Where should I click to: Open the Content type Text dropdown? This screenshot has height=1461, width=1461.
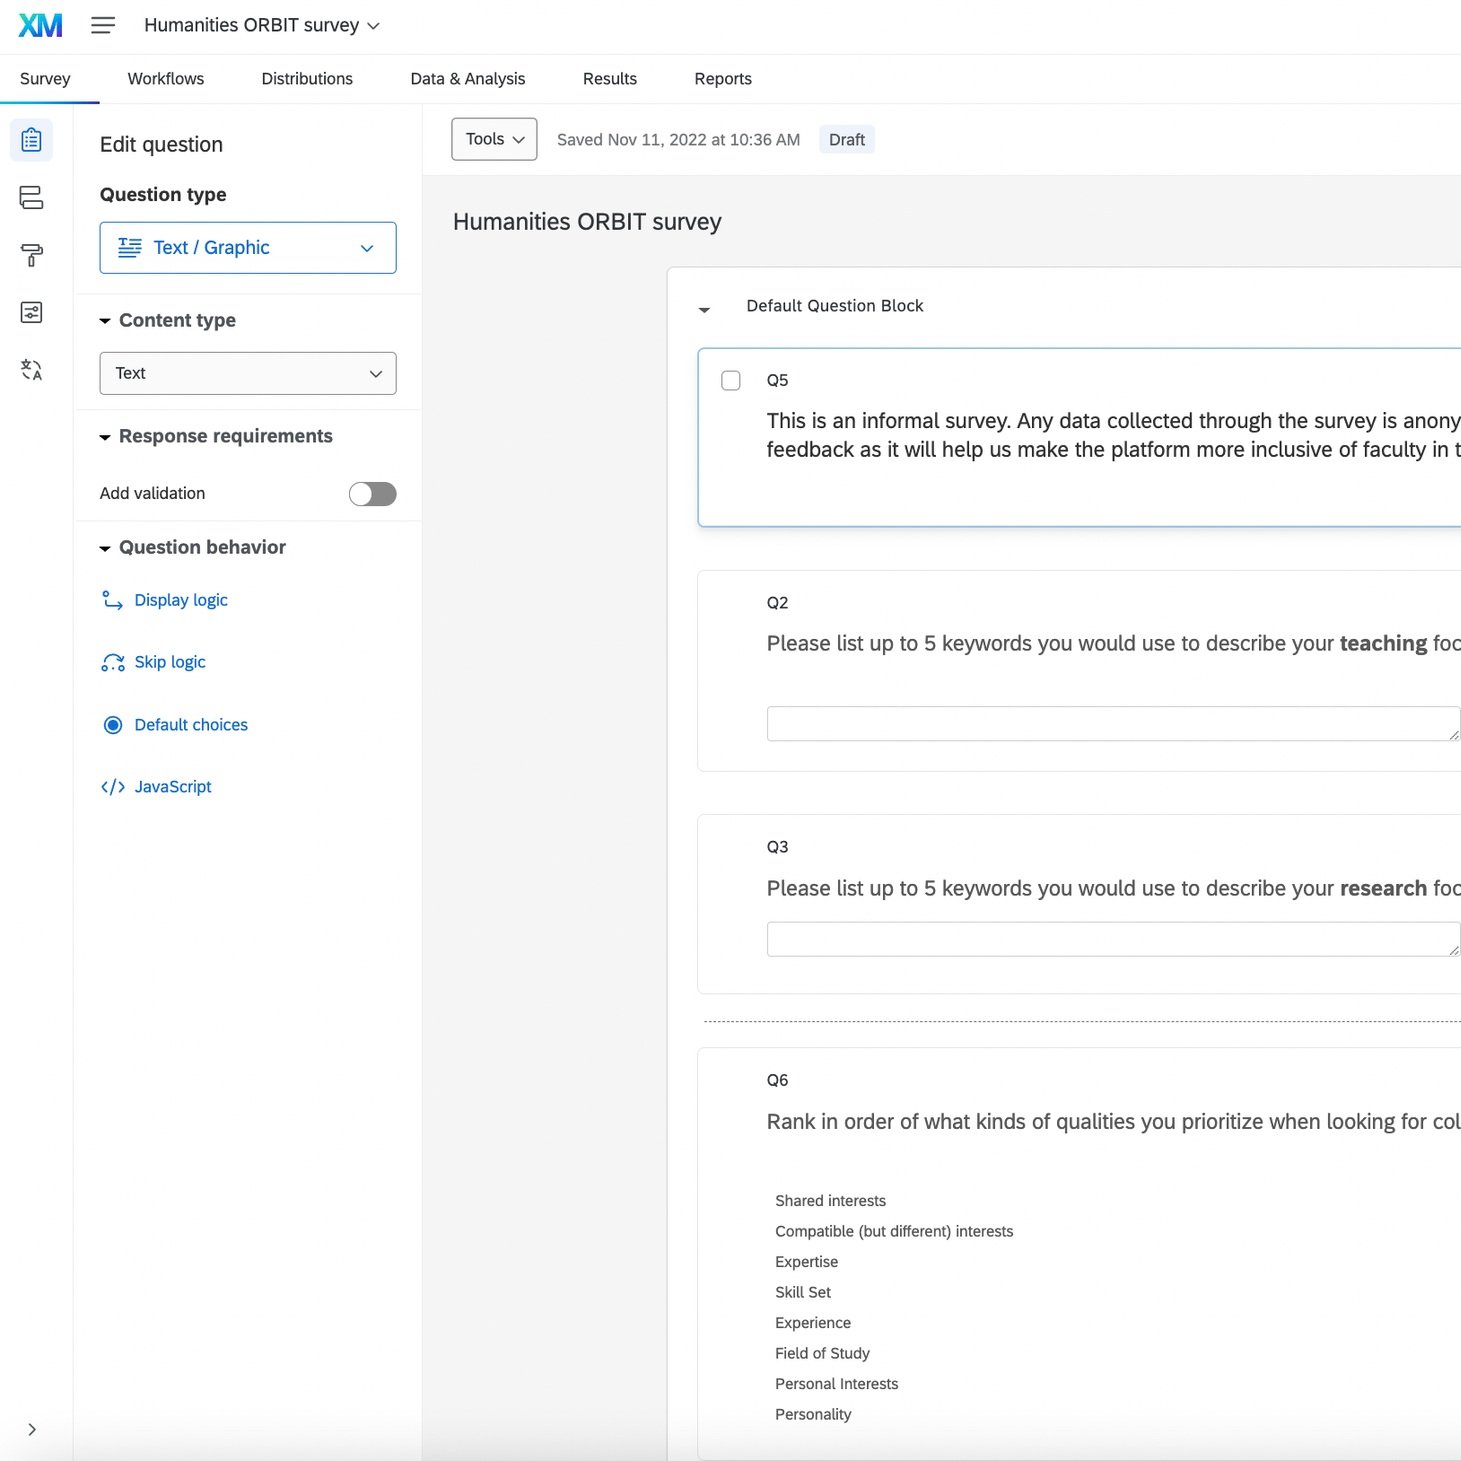point(248,373)
